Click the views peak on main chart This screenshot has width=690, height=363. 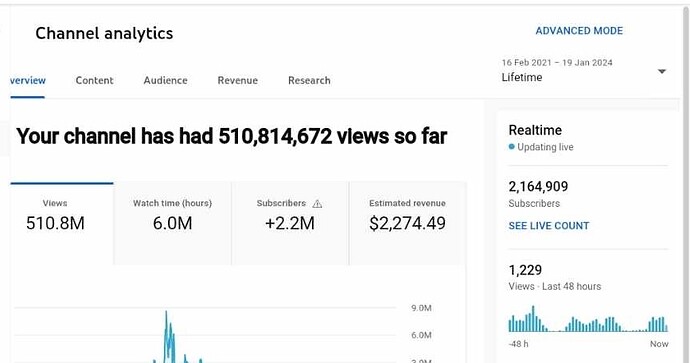tap(166, 313)
